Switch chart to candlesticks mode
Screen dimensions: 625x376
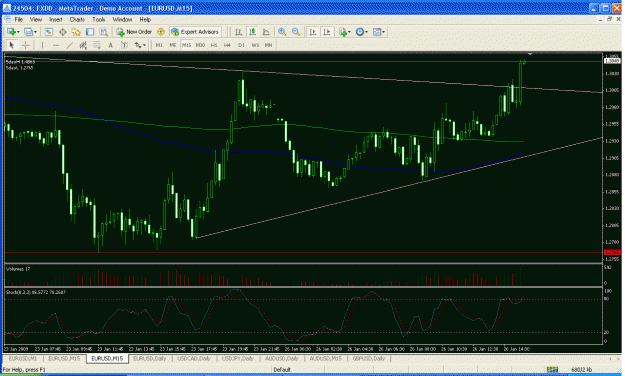point(252,32)
